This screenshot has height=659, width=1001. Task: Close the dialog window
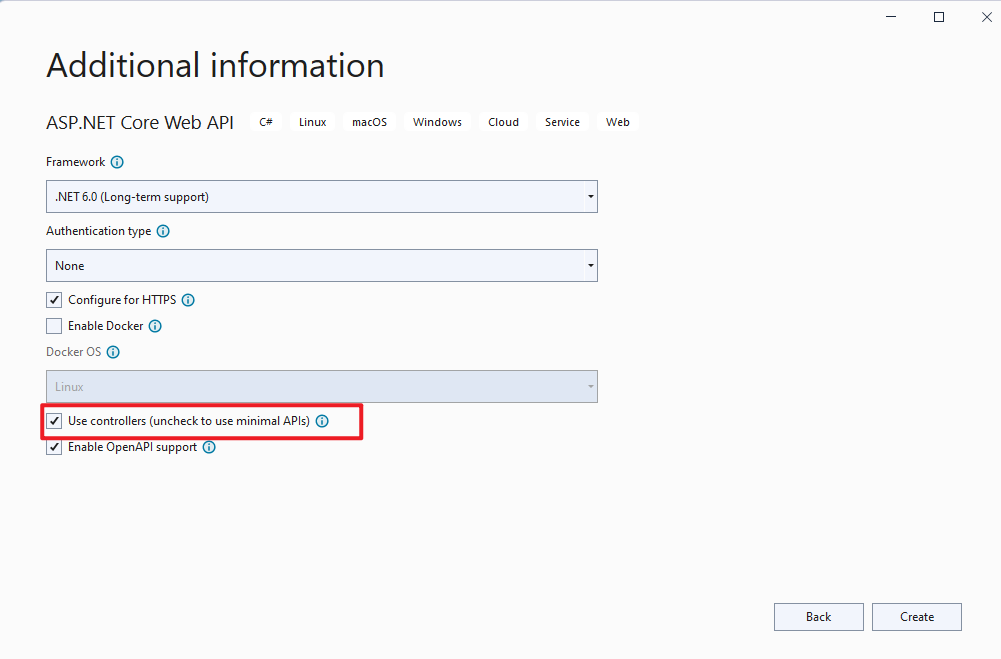(986, 17)
